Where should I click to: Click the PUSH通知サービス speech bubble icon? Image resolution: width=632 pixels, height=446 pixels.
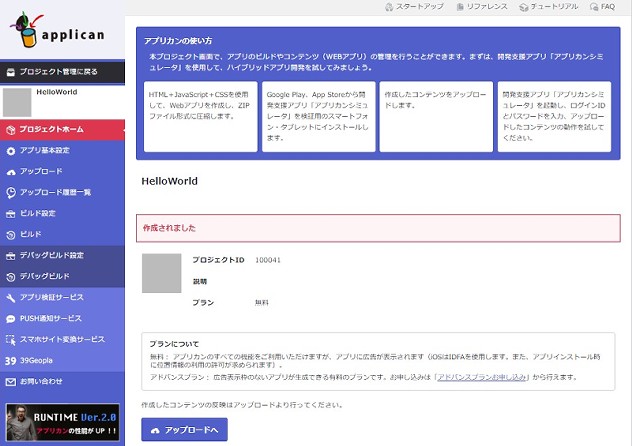[x=11, y=319]
